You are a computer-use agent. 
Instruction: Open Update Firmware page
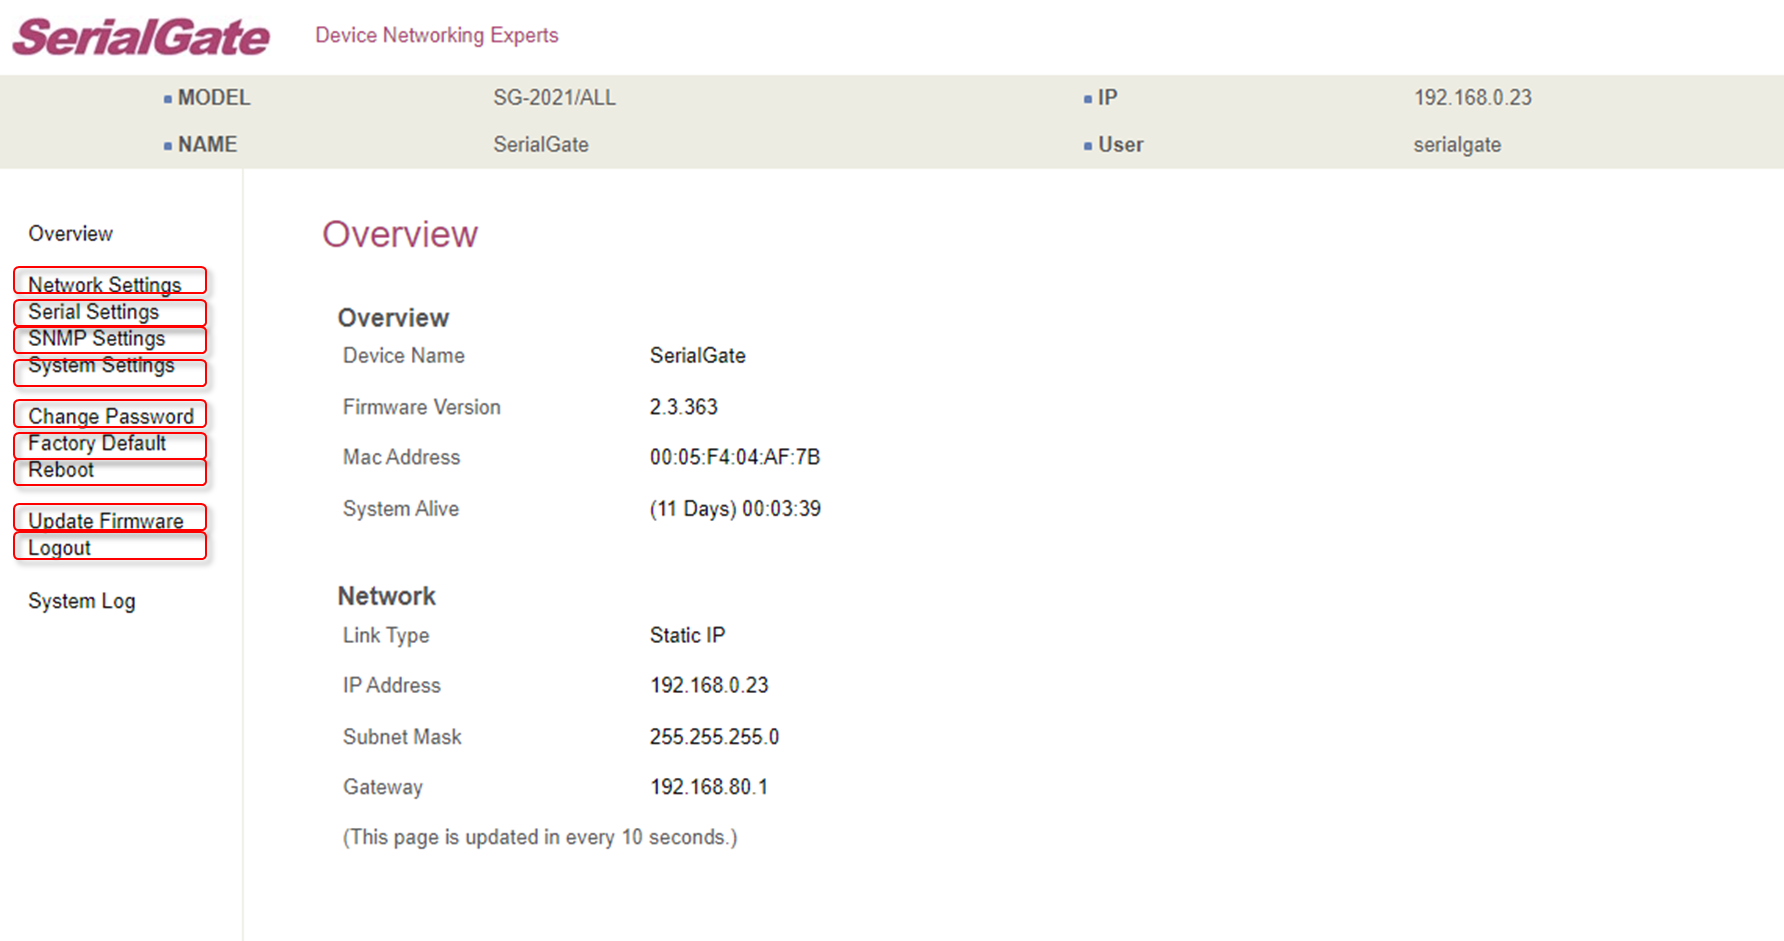coord(106,521)
